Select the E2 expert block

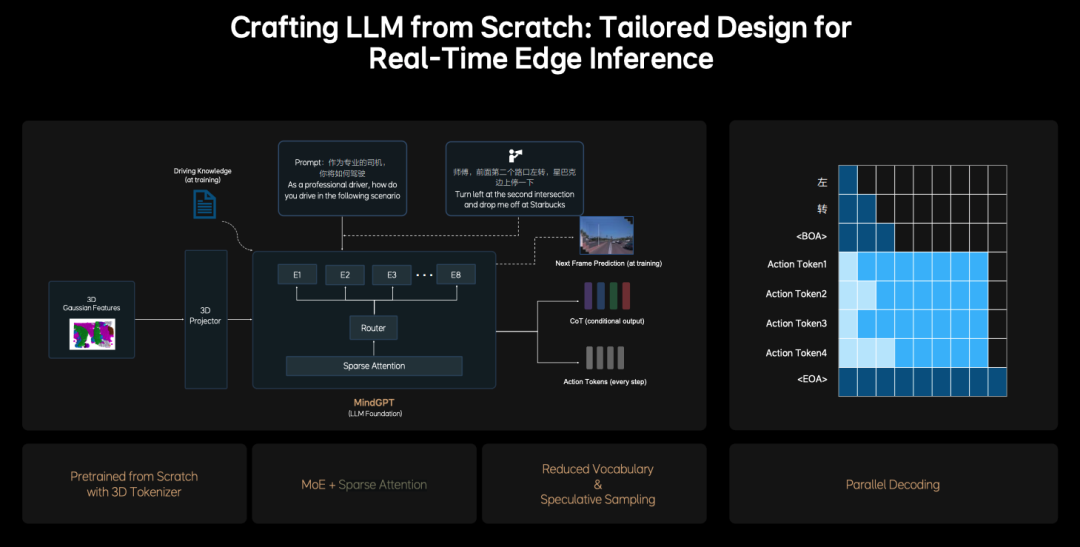tap(345, 275)
